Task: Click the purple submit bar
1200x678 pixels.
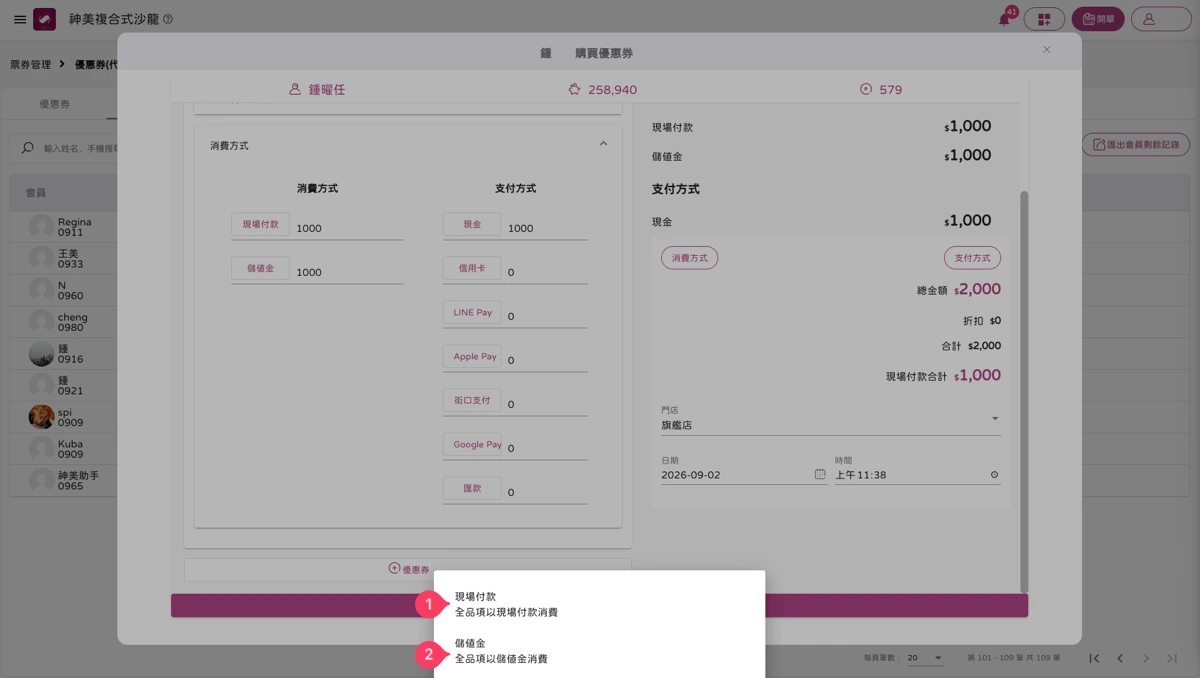Action: tap(599, 605)
